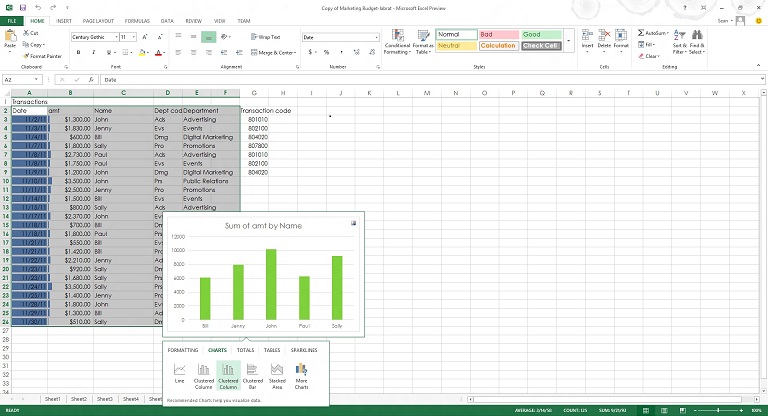768x416 pixels.
Task: Toggle Middle Align in the Alignment group
Action: pyautogui.click(x=193, y=37)
